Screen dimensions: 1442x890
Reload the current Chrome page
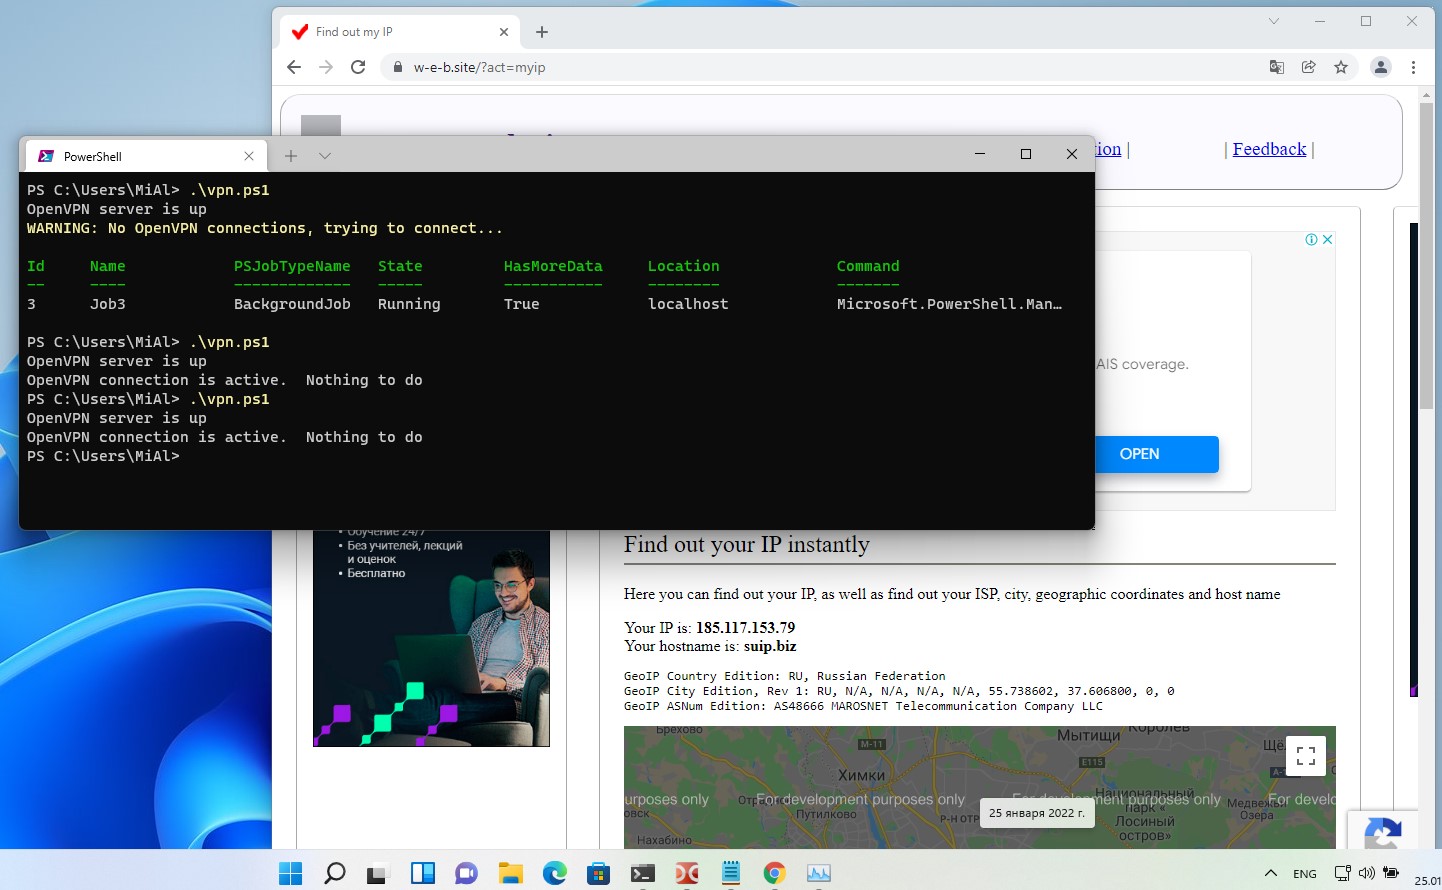click(358, 67)
